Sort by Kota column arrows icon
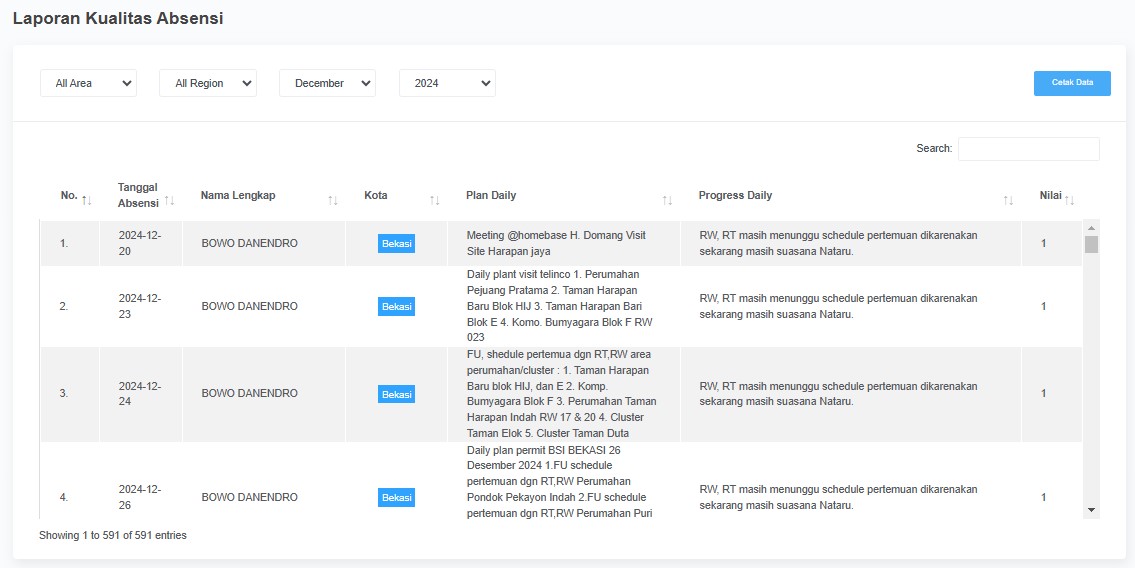The width and height of the screenshot is (1135, 568). pyautogui.click(x=434, y=201)
